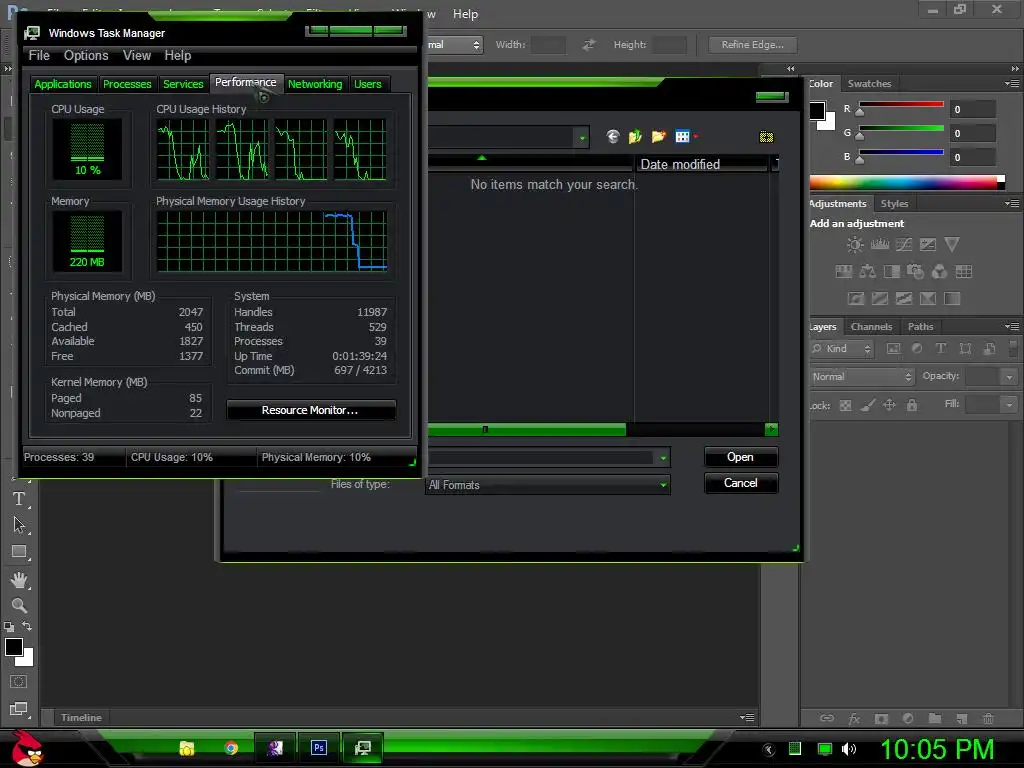Open Photoshop Help menu
Image resolution: width=1024 pixels, height=768 pixels.
pyautogui.click(x=466, y=14)
